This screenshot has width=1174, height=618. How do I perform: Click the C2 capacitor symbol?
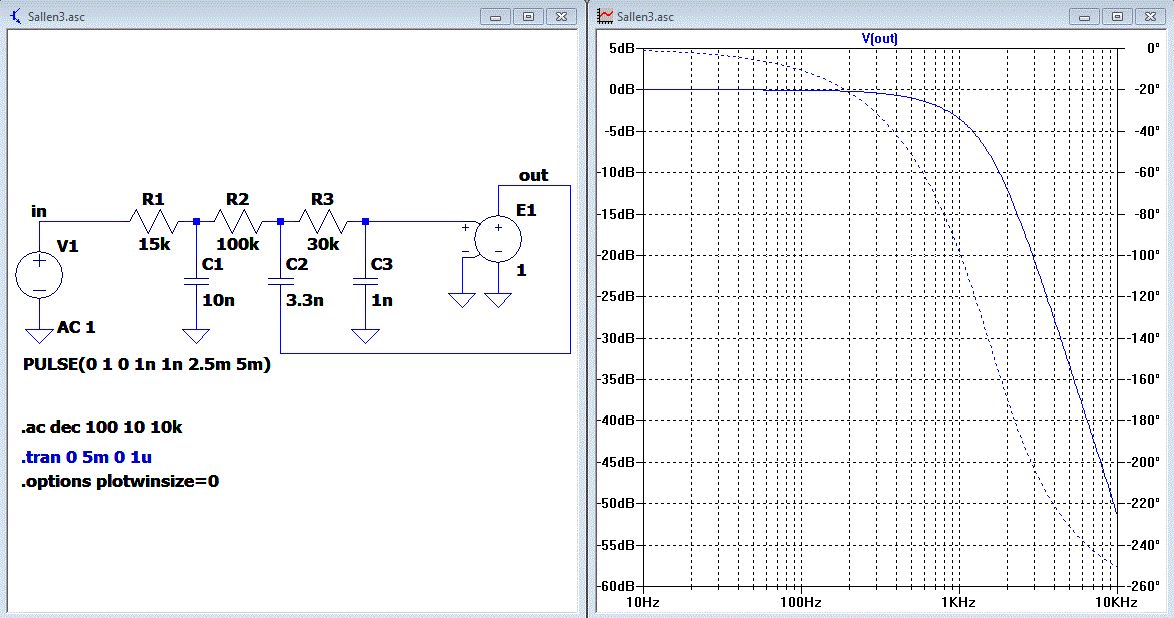coord(281,283)
